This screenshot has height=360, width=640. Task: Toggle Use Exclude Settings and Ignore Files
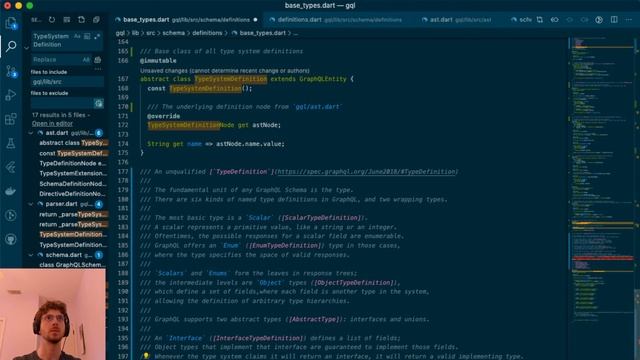tap(98, 103)
